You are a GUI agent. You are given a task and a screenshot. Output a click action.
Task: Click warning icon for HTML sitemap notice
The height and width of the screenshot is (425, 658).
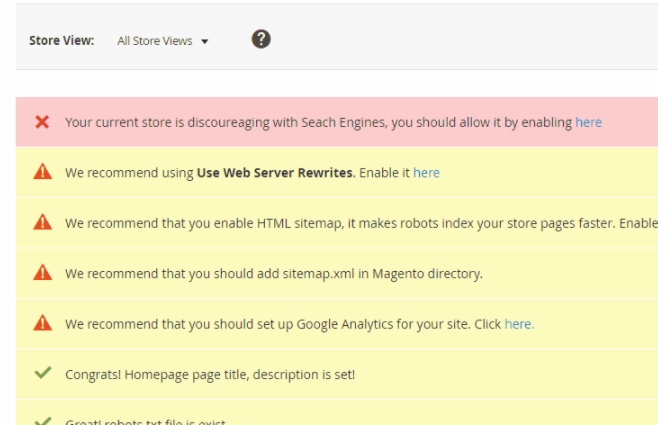click(42, 222)
